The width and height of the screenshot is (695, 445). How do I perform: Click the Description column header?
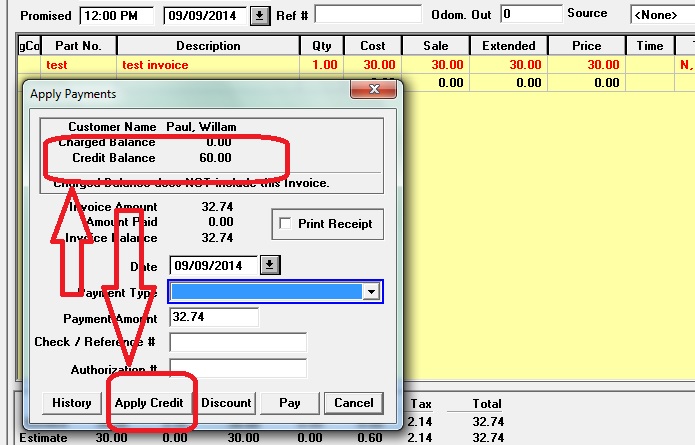208,46
